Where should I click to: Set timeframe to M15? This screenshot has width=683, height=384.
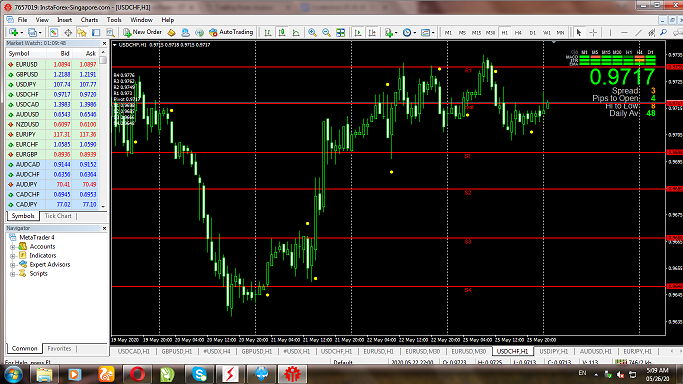[x=476, y=33]
